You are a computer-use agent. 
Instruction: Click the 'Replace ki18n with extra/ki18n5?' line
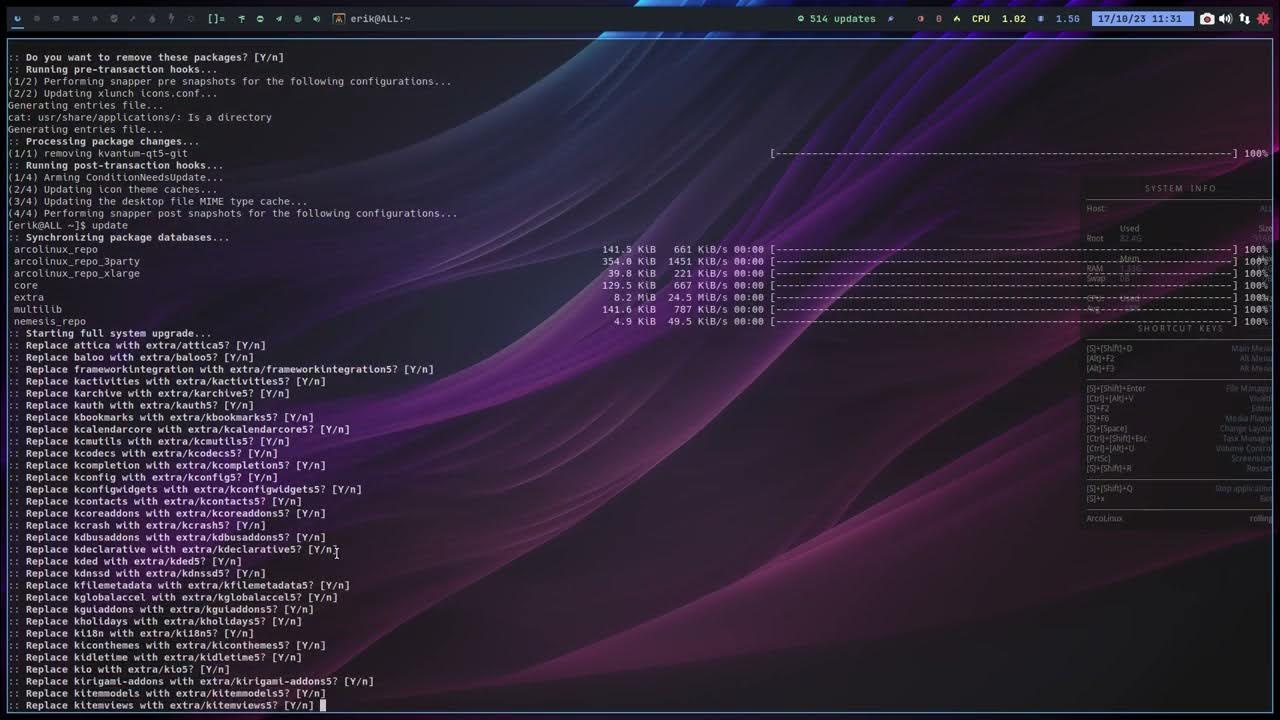(x=131, y=633)
